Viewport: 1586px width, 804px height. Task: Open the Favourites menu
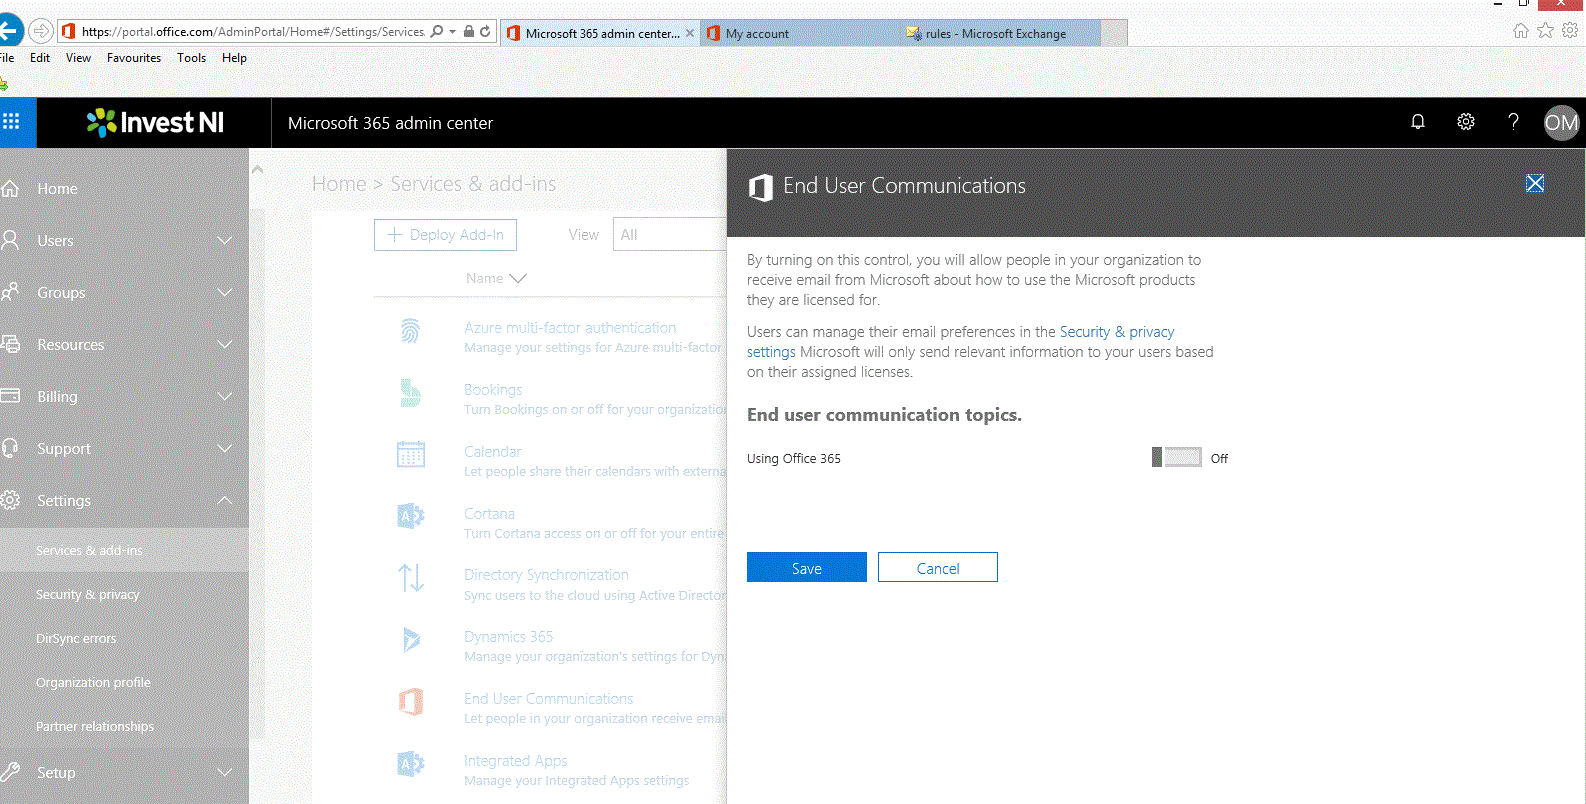134,58
